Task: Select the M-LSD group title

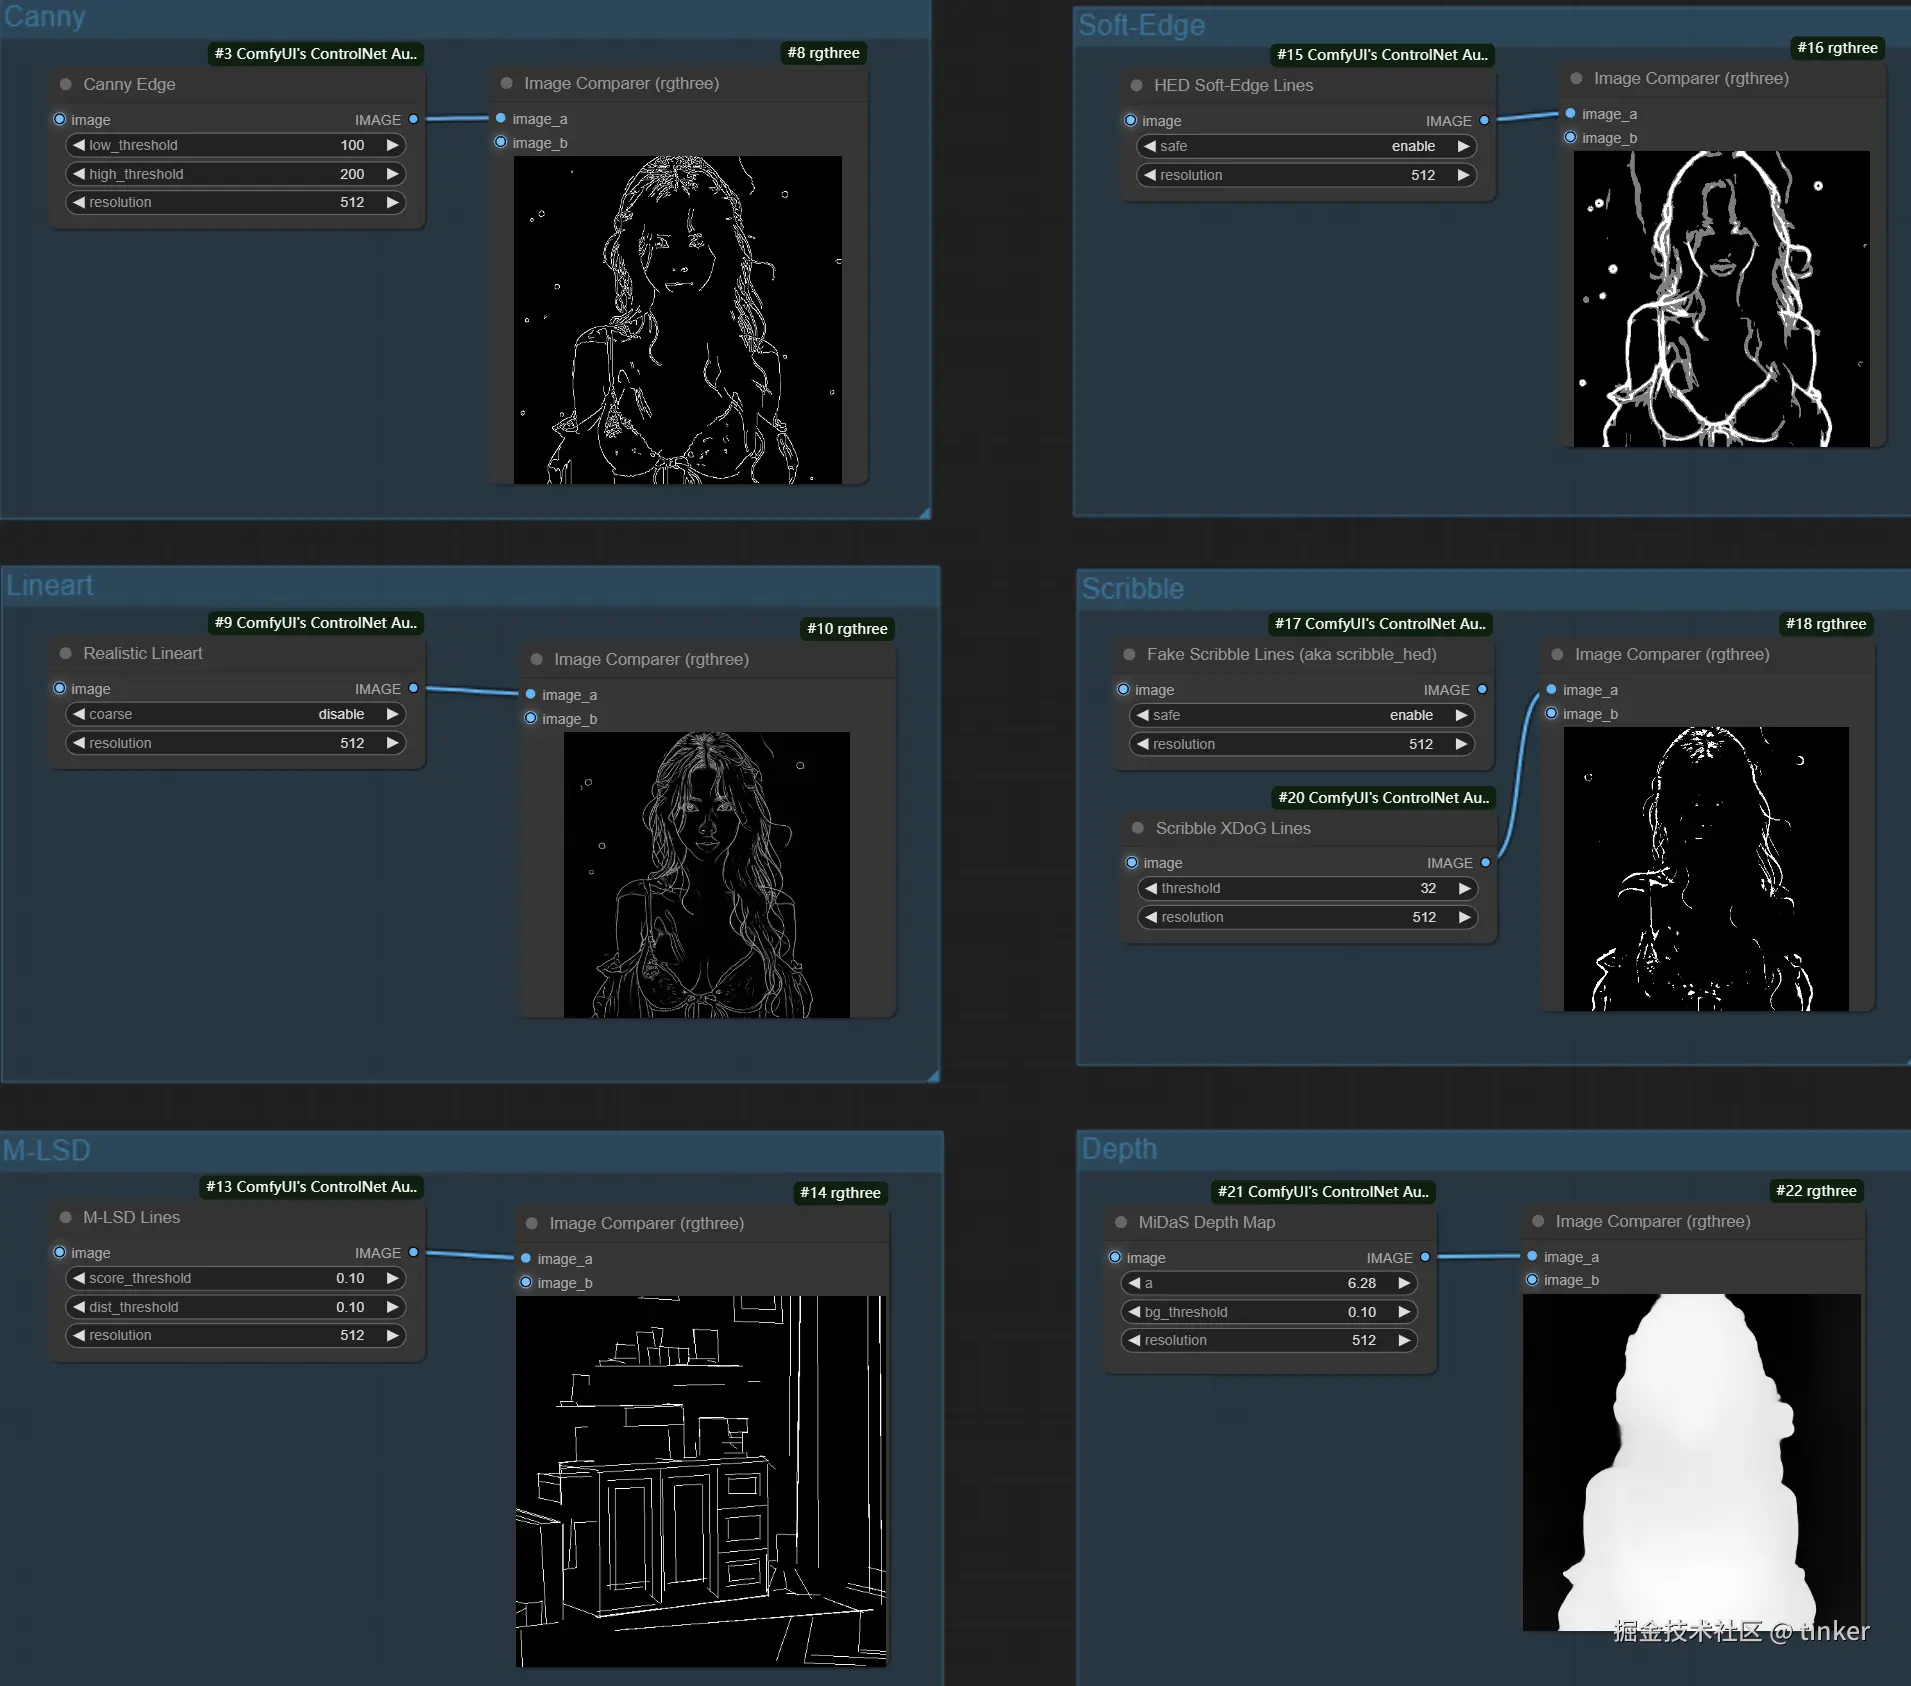Action: 47,1151
